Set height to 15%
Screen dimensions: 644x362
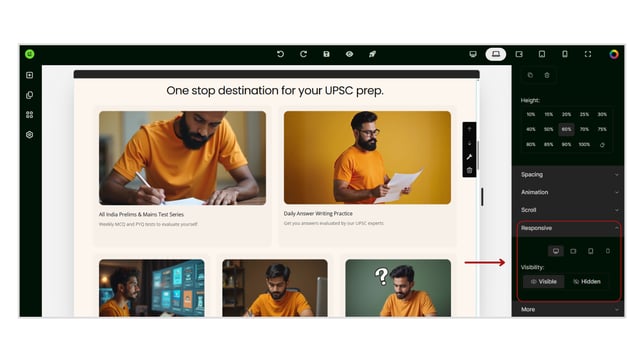tap(548, 114)
